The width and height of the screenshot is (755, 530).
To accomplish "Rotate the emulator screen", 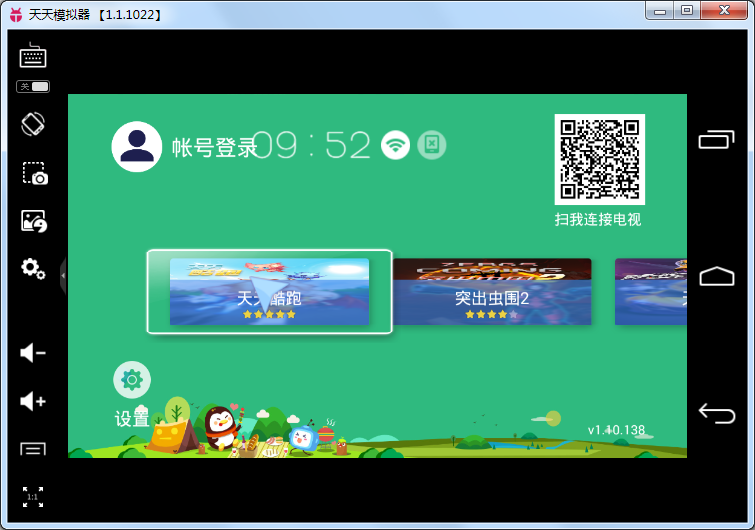I will point(33,124).
